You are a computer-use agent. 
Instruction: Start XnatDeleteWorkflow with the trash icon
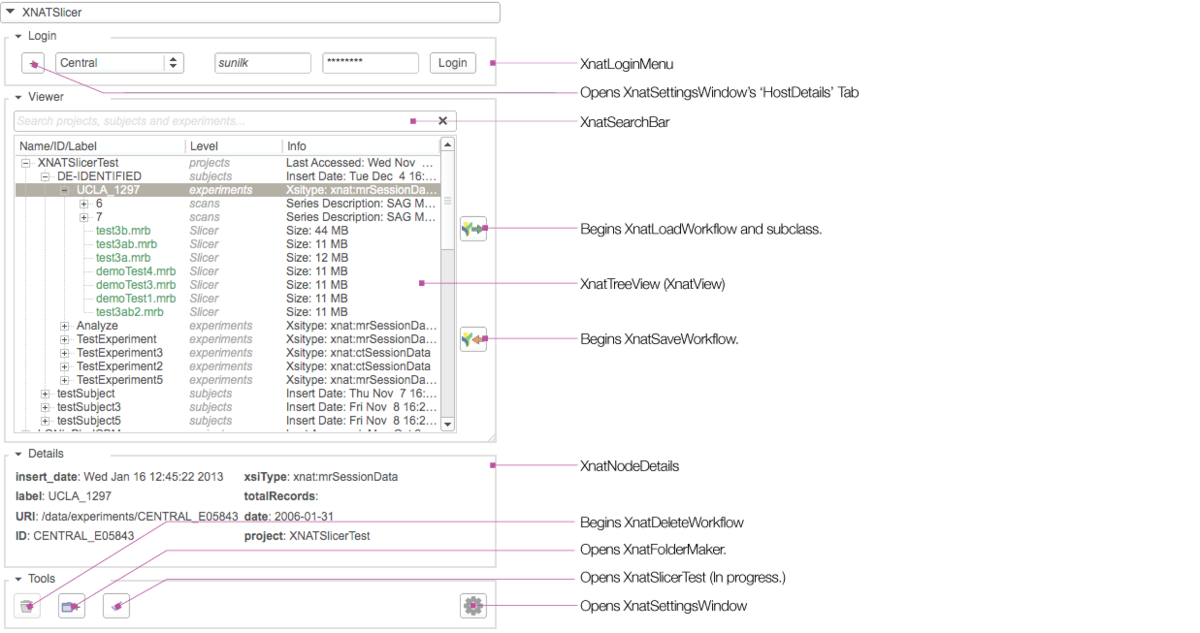tap(27, 605)
